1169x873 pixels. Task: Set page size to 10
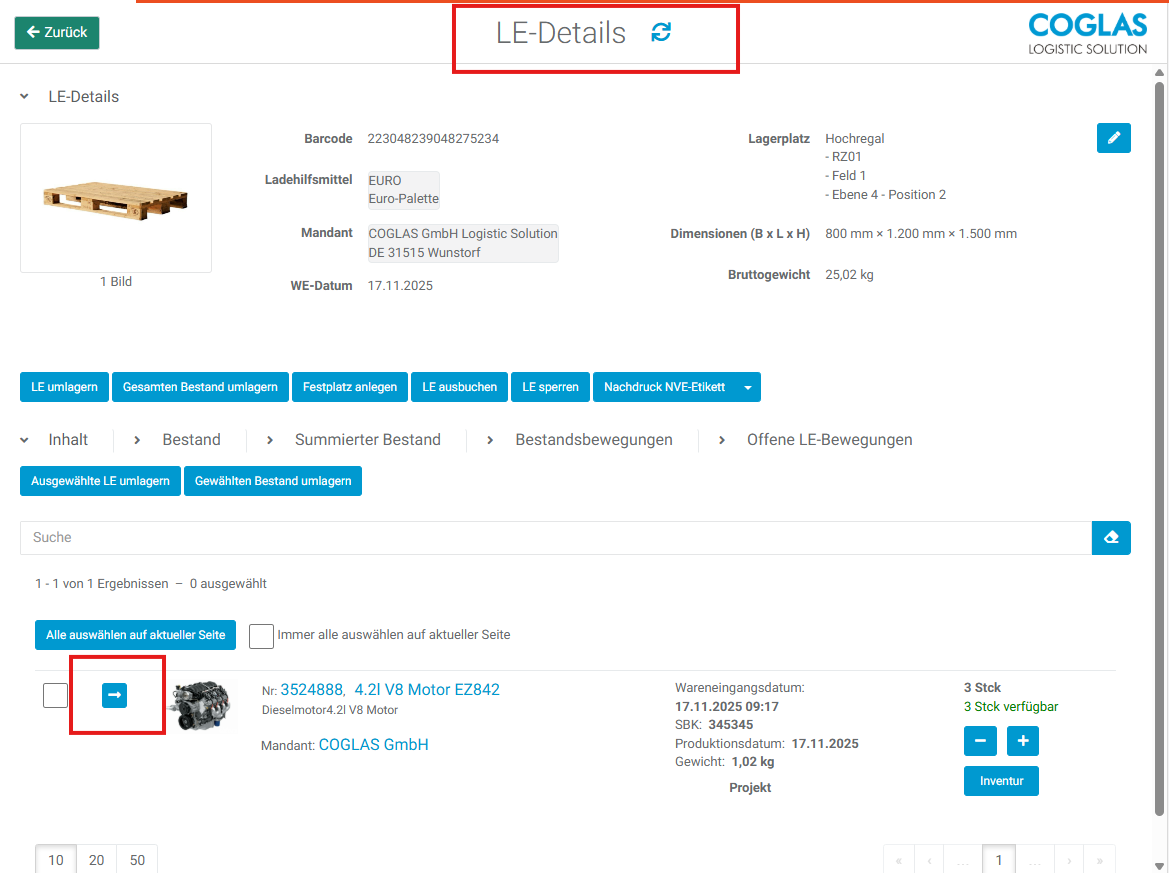click(x=56, y=860)
